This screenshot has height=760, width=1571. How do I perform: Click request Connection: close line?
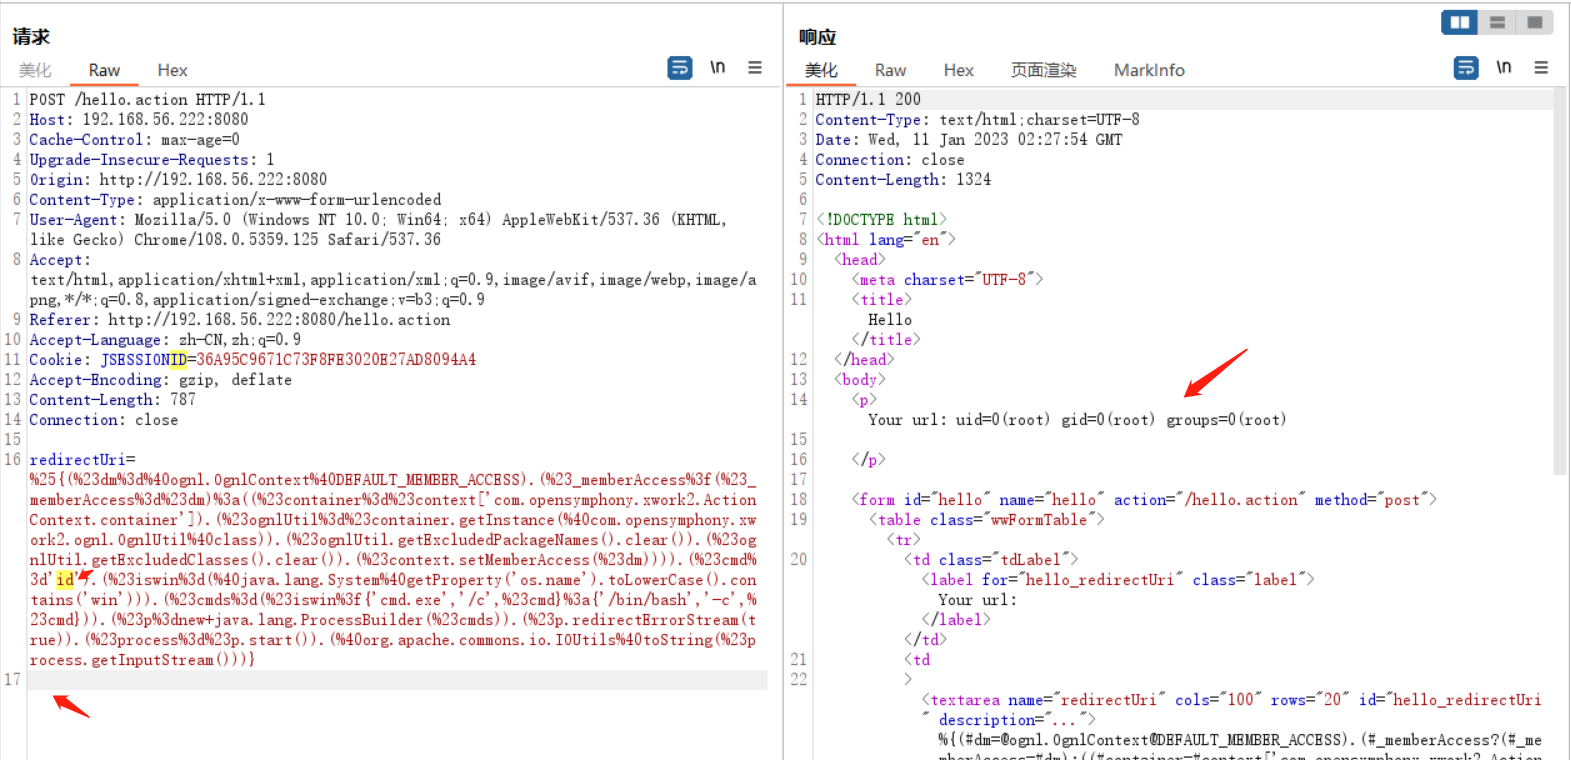click(103, 420)
